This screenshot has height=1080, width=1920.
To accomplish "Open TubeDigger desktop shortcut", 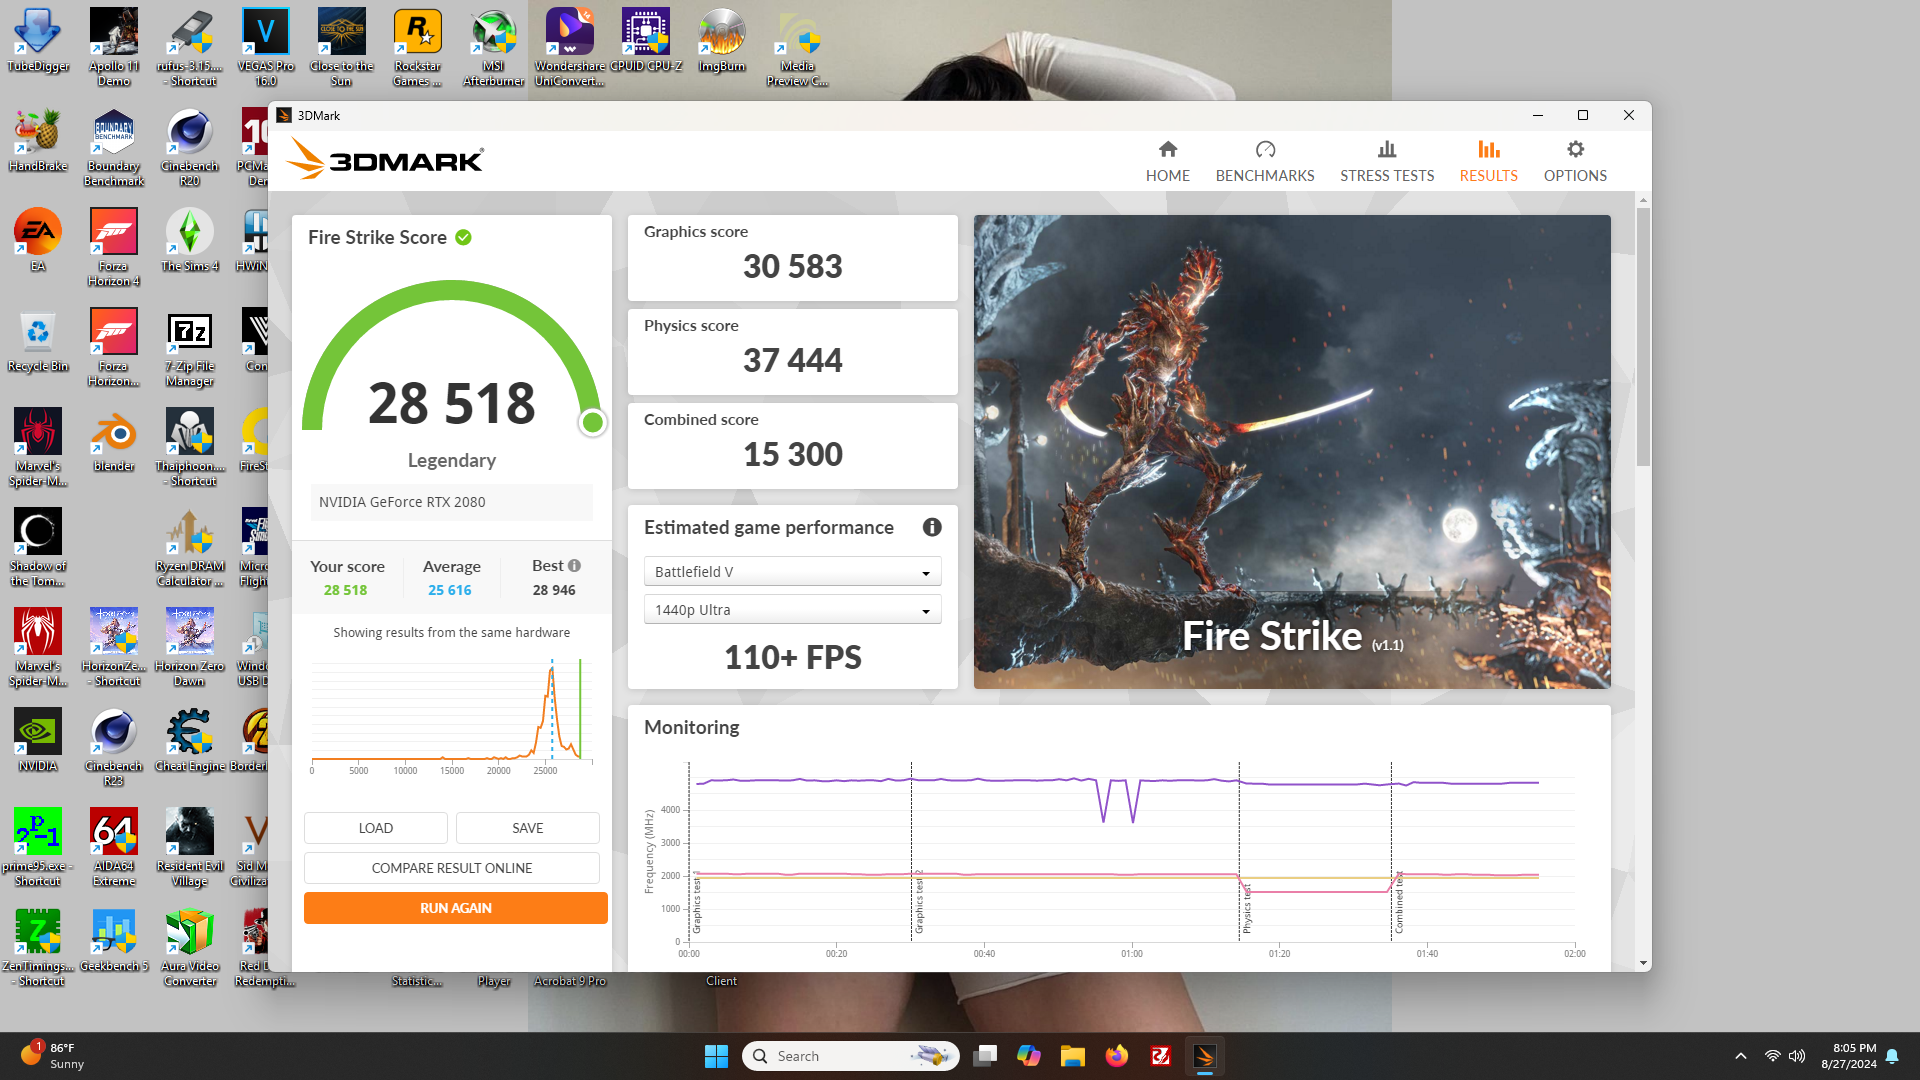I will pyautogui.click(x=38, y=41).
